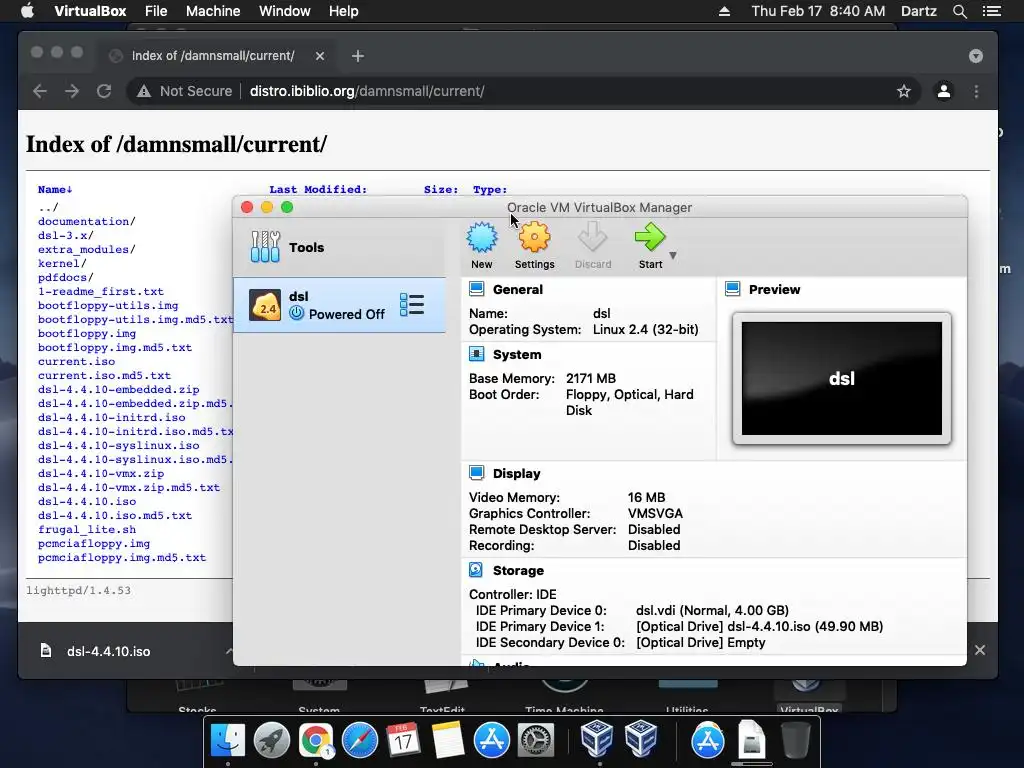Go back in Chrome browser
Screen dimensions: 1024x768
point(40,91)
